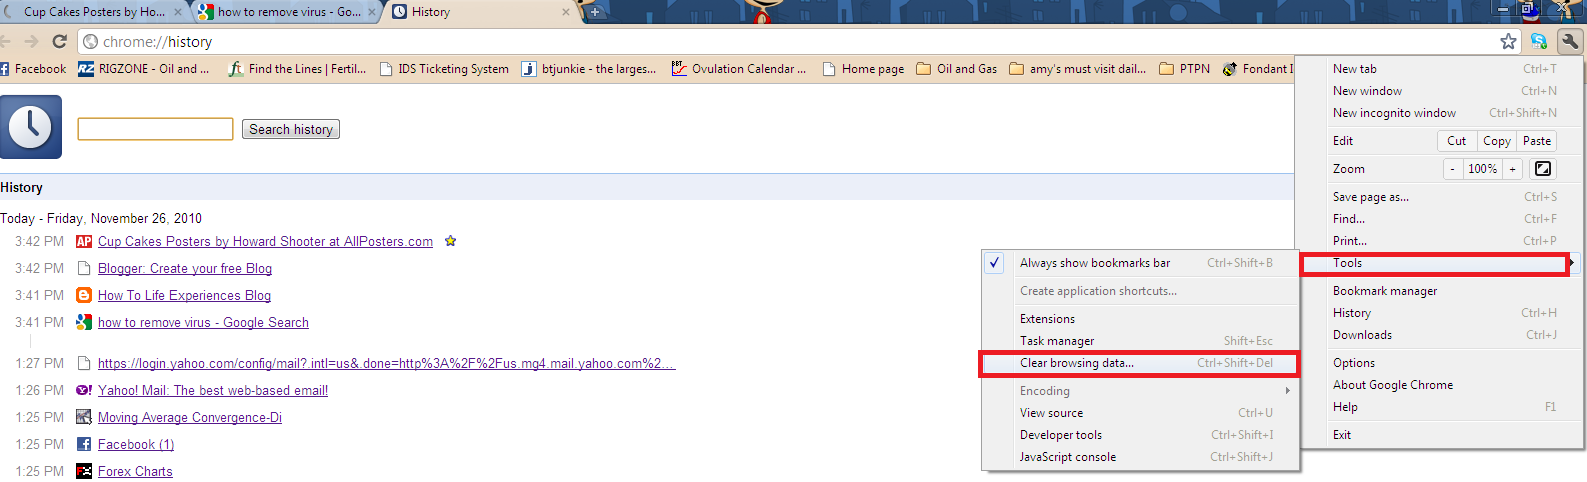Focus the history search text field
1587x482 pixels.
click(155, 129)
